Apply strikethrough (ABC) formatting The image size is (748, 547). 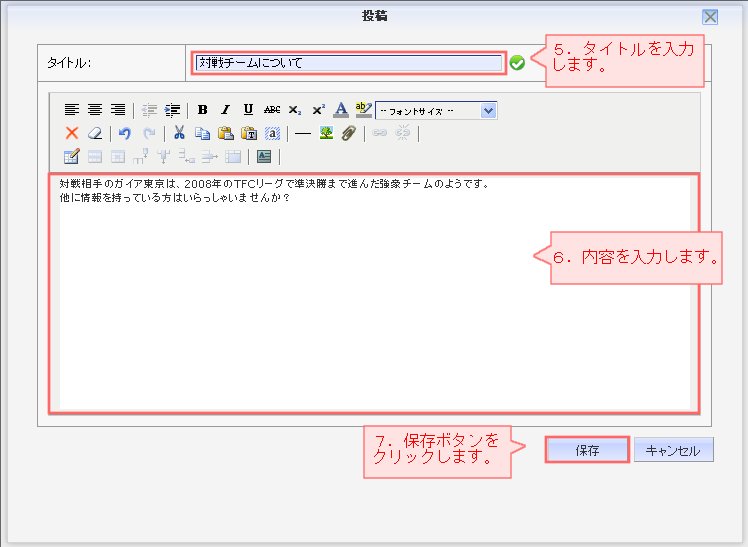(272, 110)
